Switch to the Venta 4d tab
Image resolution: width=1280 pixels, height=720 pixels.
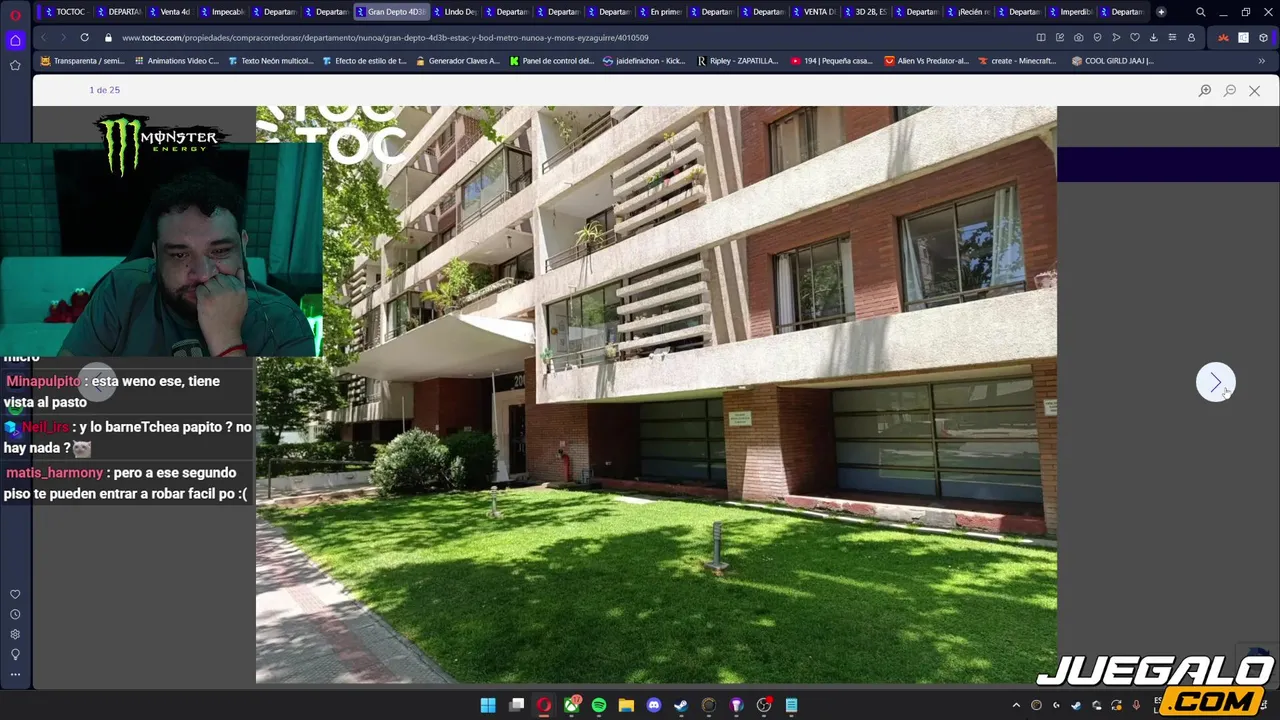(169, 12)
